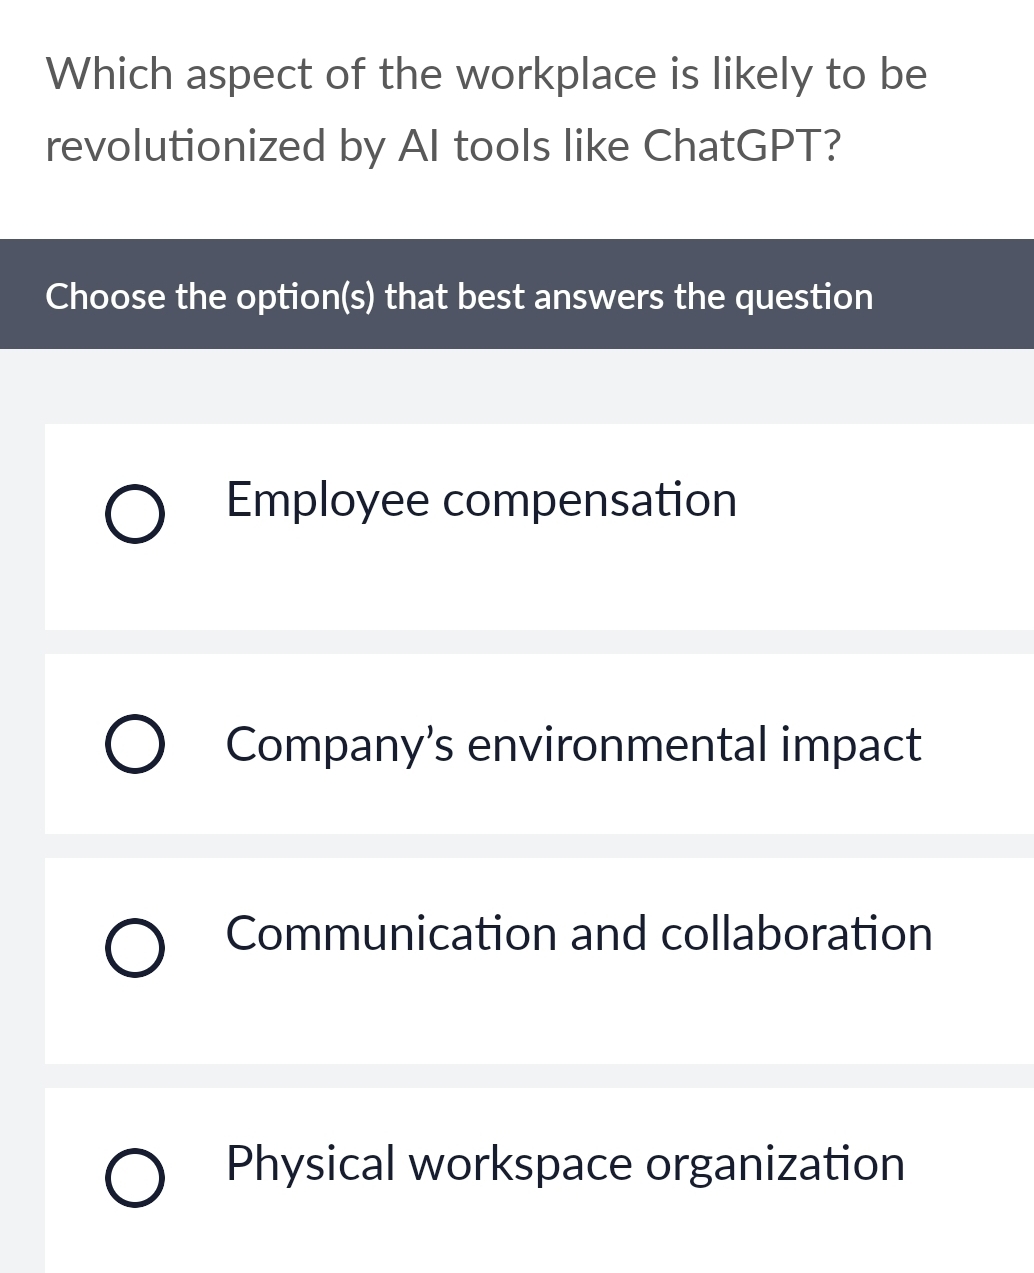Image resolution: width=1034 pixels, height=1273 pixels.
Task: Click the "Company's environmental impact" answer text
Action: 573,745
